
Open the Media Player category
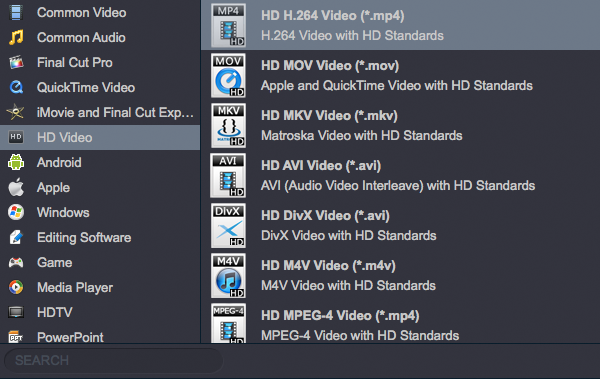pos(100,287)
